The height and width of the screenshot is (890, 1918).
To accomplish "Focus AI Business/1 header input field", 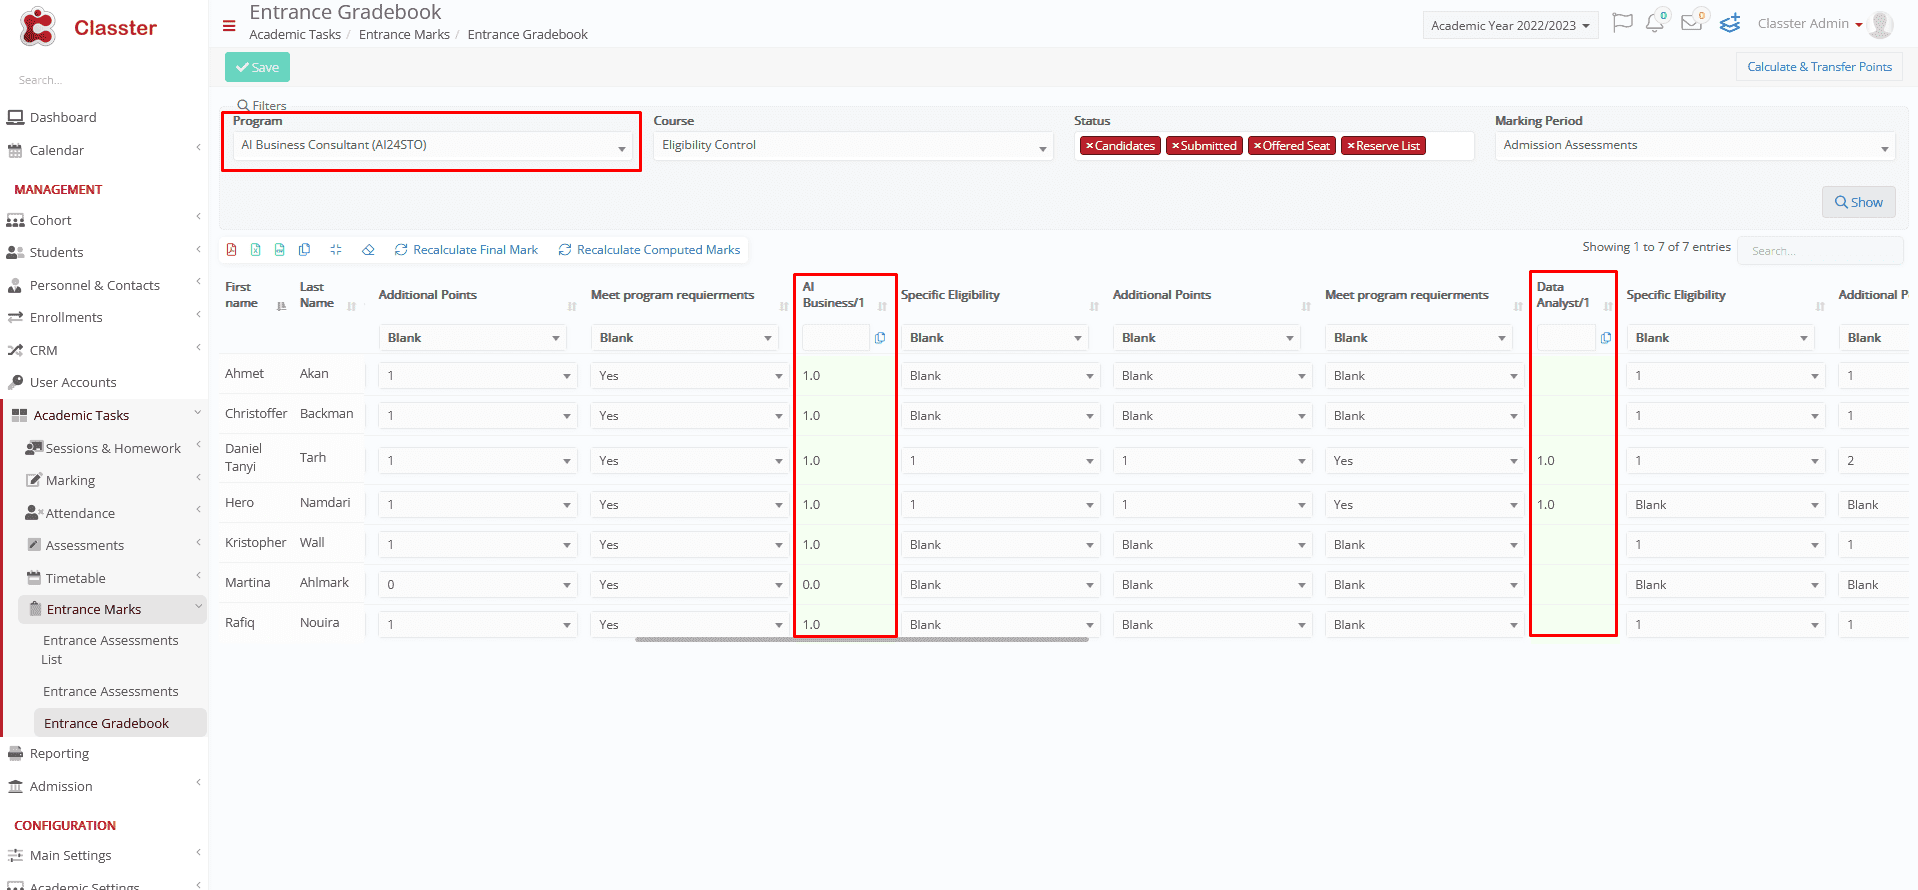I will point(835,338).
